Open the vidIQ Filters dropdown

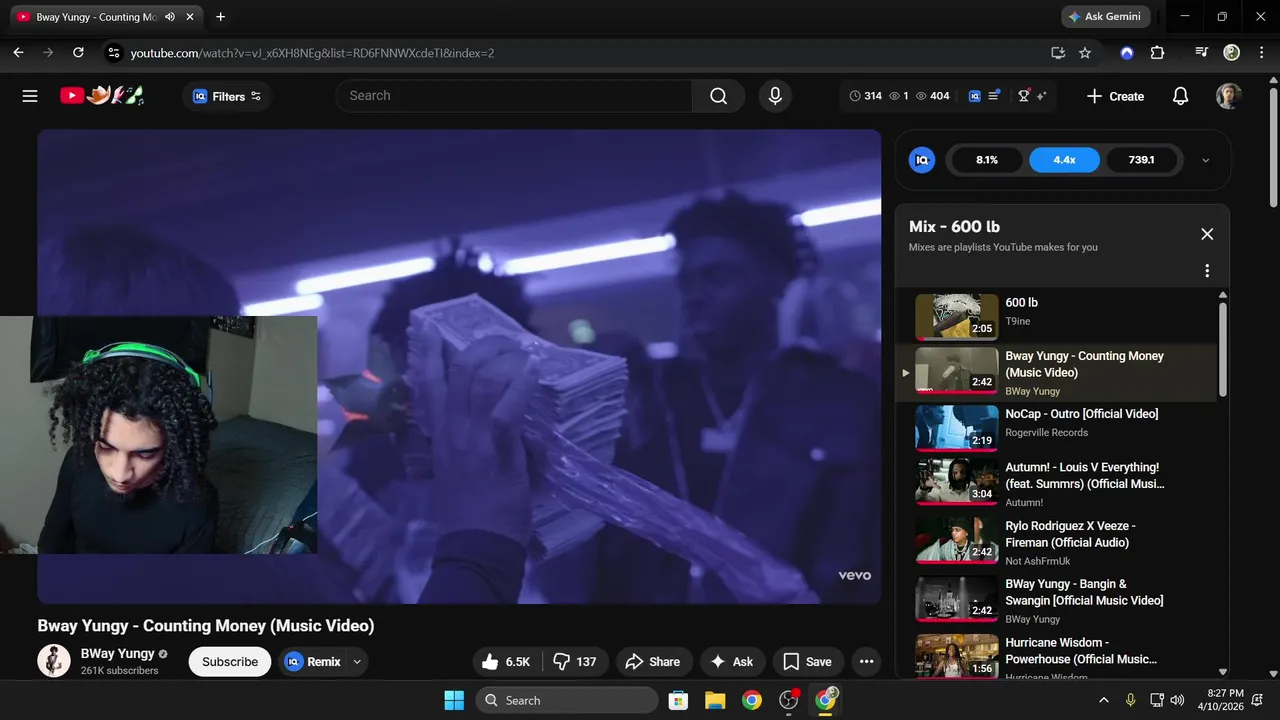(x=227, y=96)
